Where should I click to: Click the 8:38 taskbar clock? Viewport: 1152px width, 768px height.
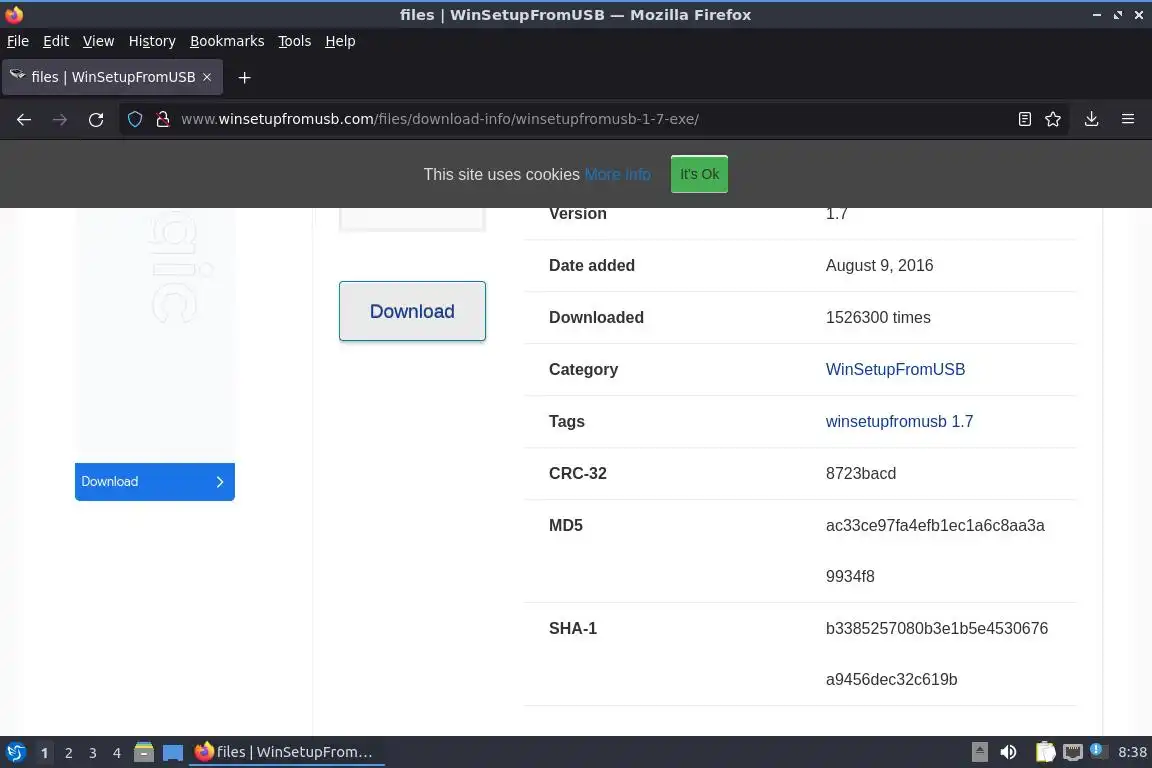1132,753
